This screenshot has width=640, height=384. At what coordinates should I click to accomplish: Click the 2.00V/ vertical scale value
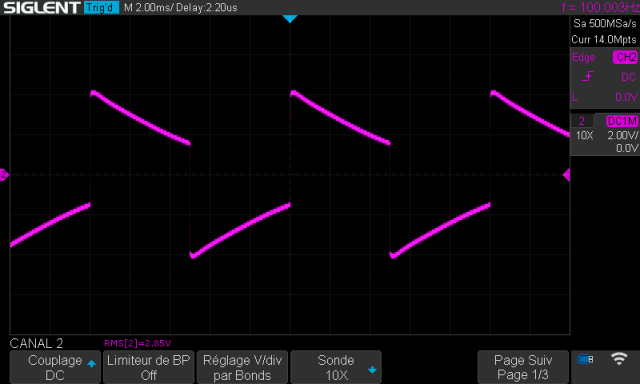coord(622,135)
